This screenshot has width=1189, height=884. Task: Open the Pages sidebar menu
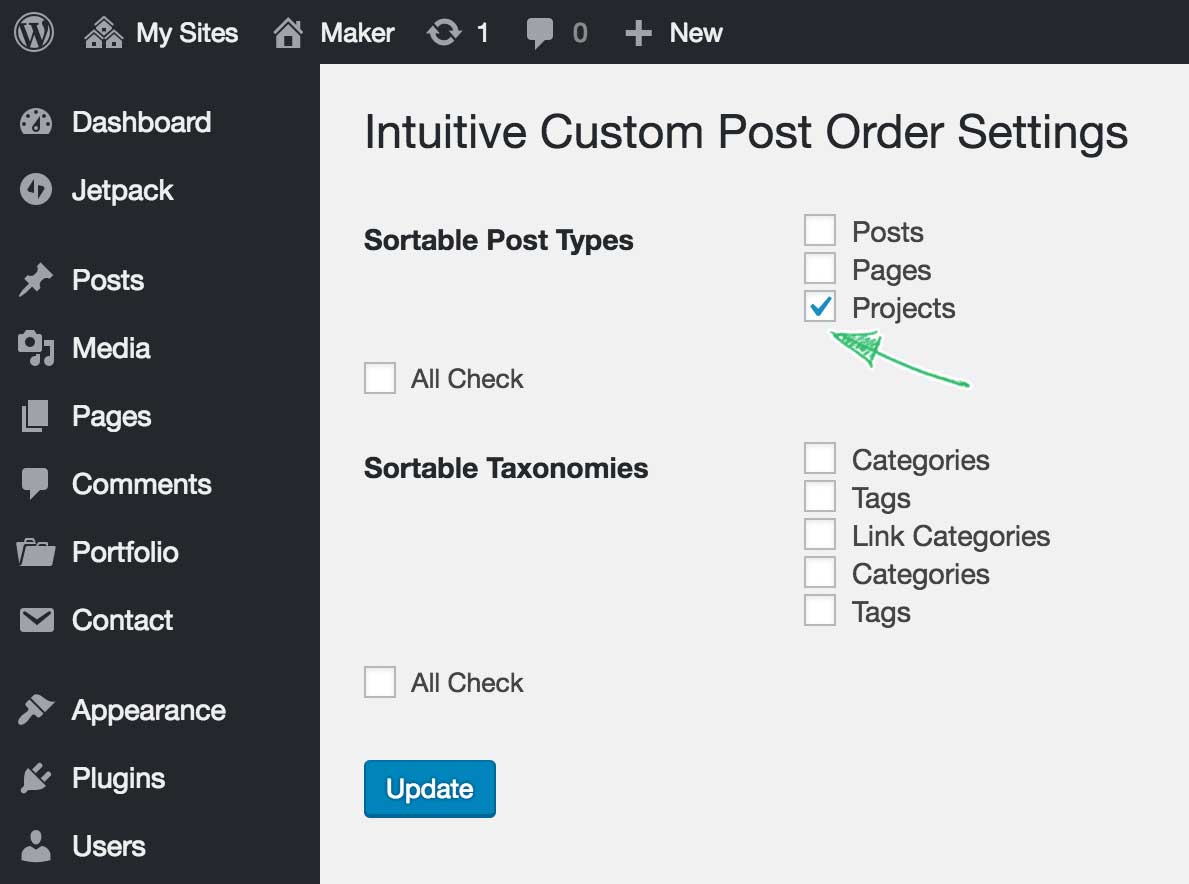point(111,416)
